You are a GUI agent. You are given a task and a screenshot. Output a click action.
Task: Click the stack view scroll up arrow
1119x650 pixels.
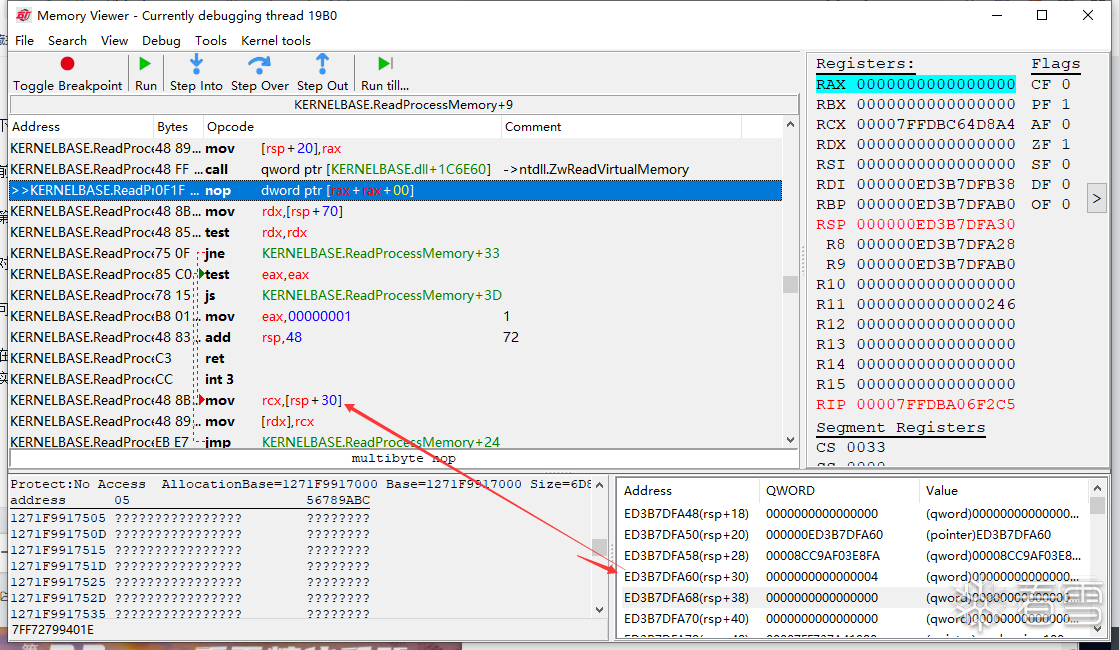click(x=1098, y=489)
